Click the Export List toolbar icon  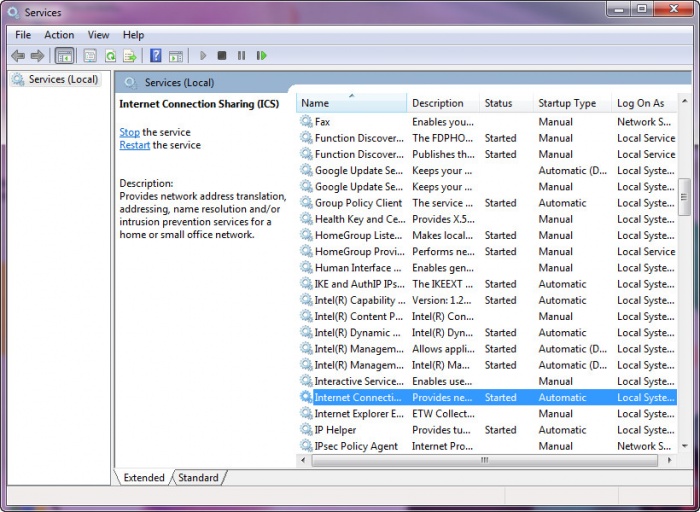coord(129,56)
